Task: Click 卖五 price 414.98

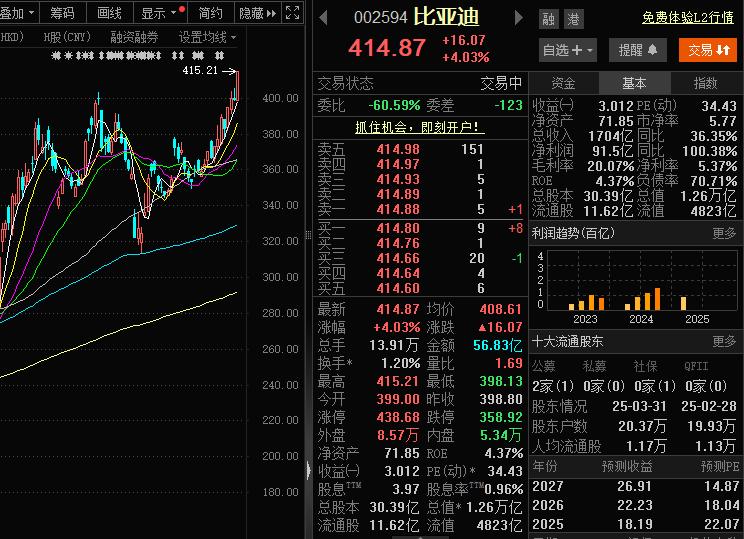Action: click(x=398, y=149)
